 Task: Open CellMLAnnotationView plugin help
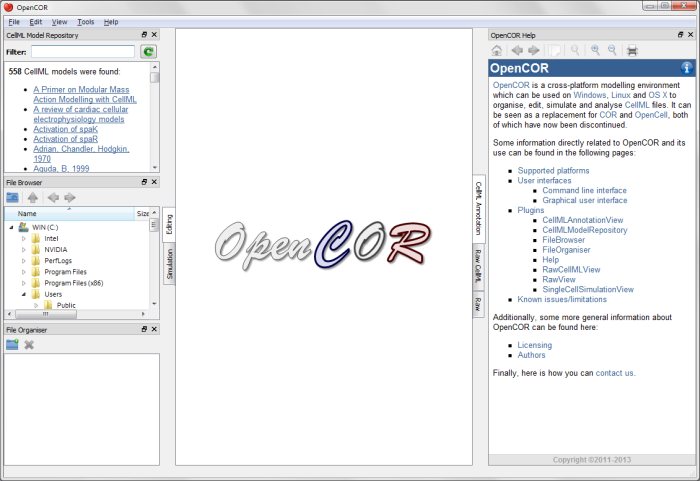pyautogui.click(x=583, y=220)
